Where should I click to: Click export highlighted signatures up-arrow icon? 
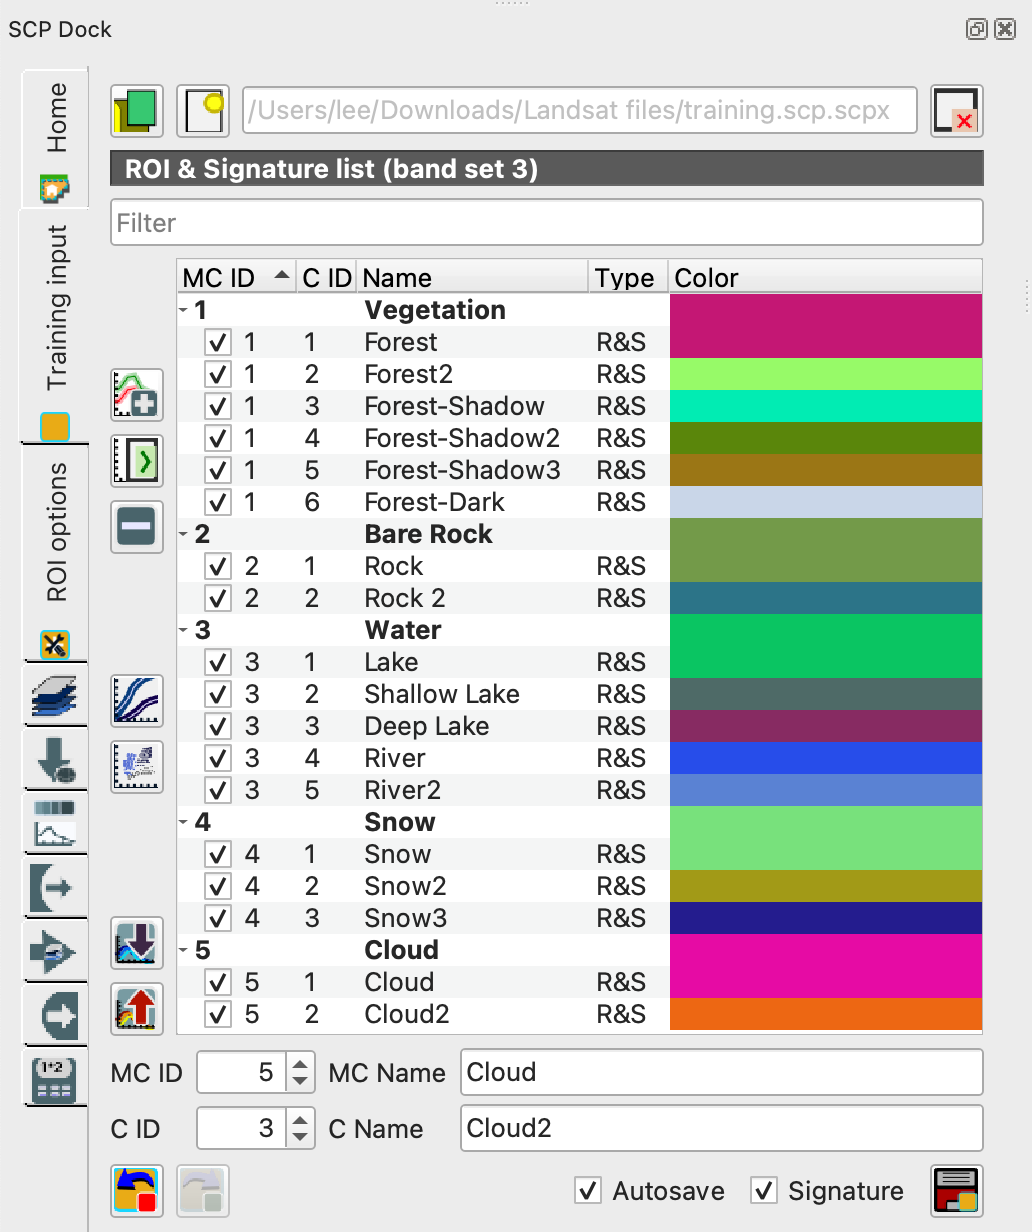[x=137, y=1008]
